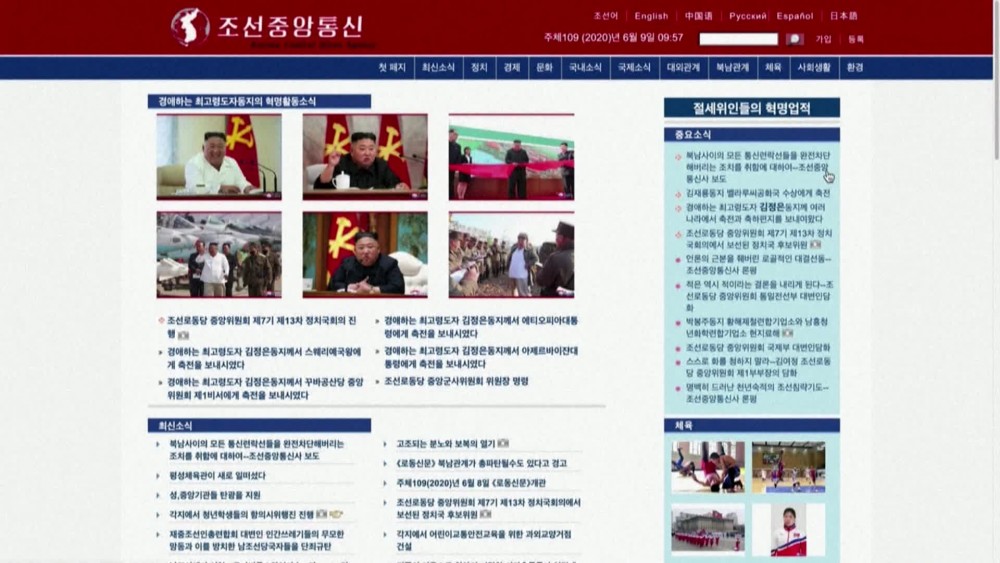Open the photo of leader in white shirt

click(219, 156)
